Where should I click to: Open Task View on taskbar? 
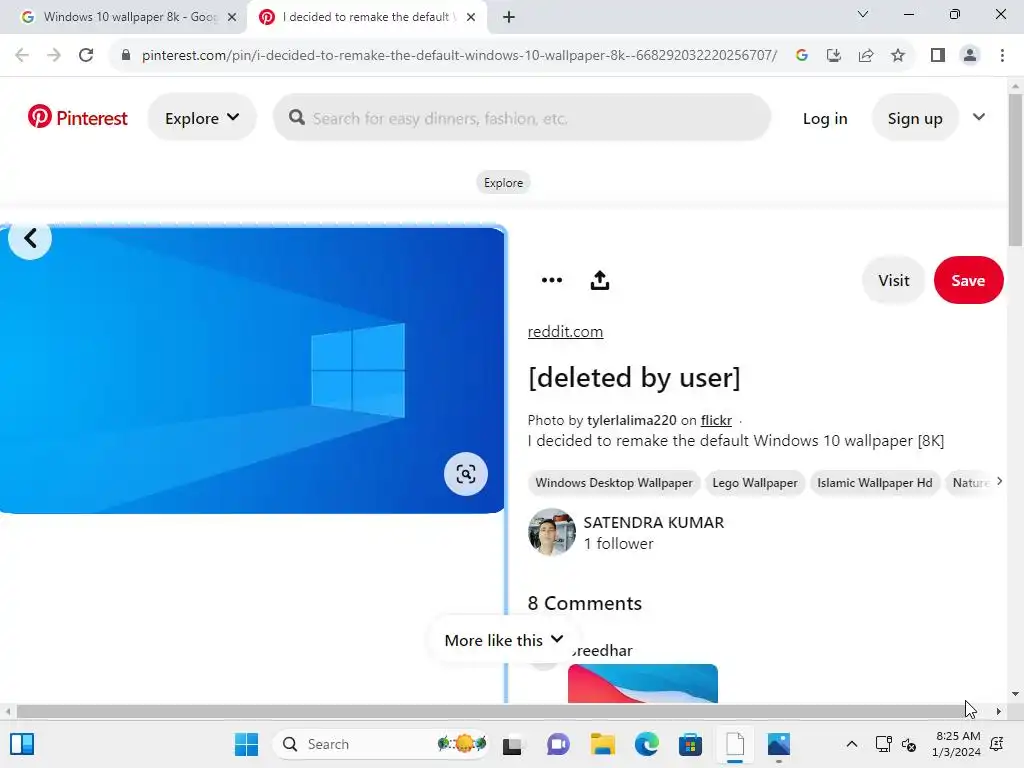pos(513,744)
